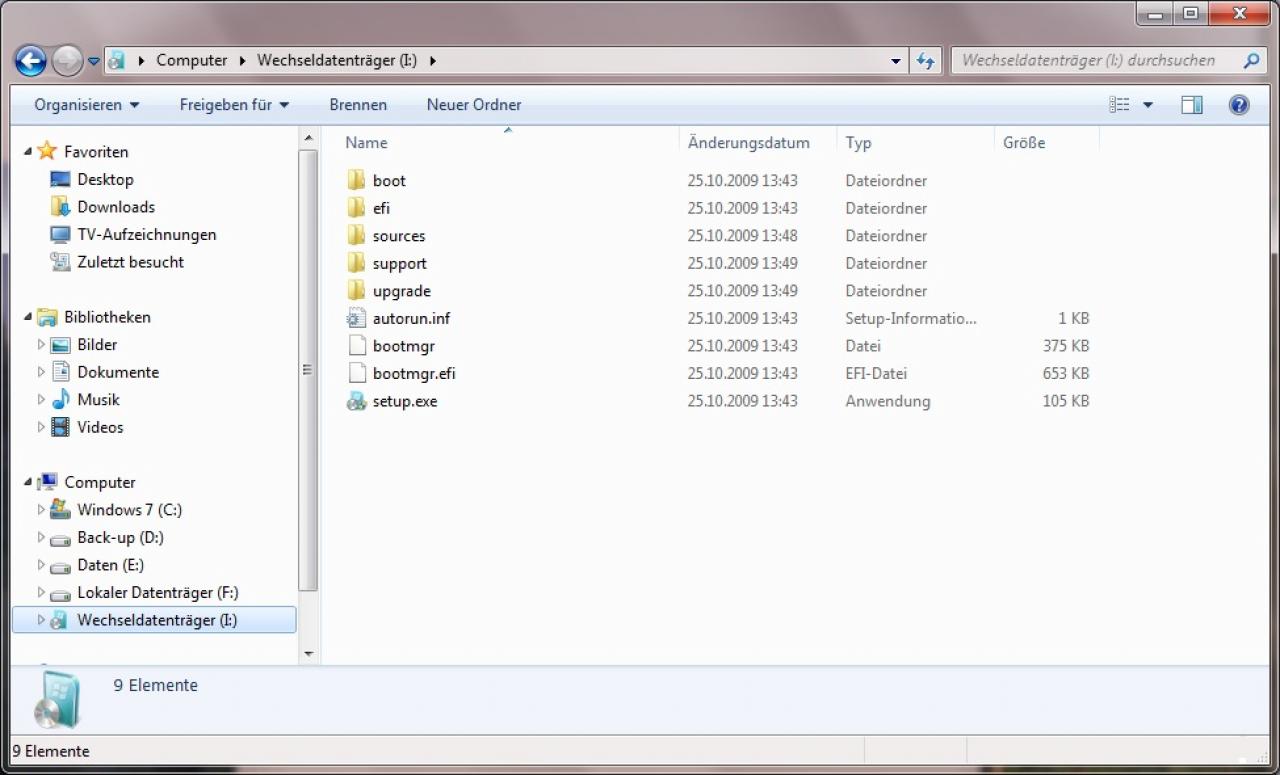Toggle the preview pane icon
Screen dimensions: 1280x775
[1192, 105]
